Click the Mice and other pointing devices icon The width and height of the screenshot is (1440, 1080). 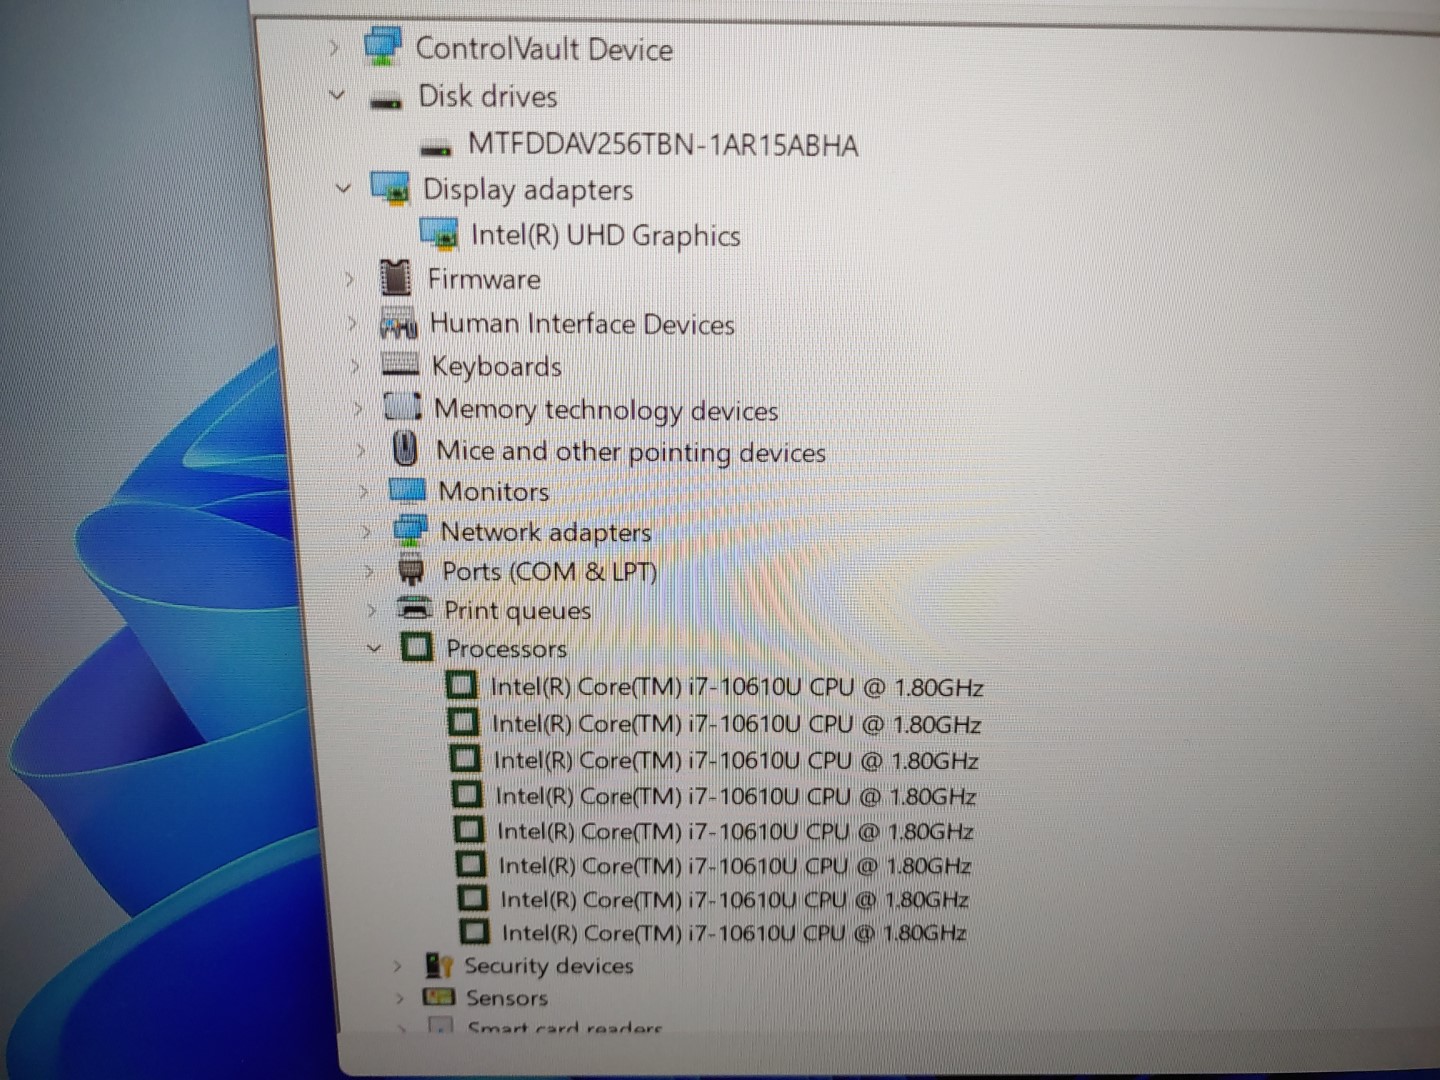coord(405,449)
